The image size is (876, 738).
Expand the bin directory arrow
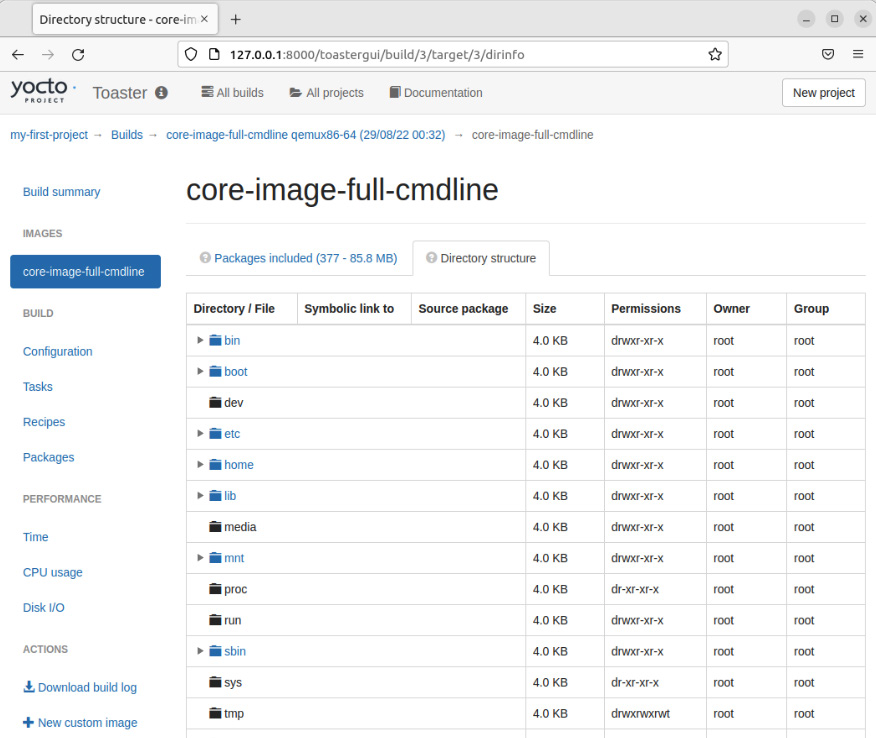click(200, 340)
